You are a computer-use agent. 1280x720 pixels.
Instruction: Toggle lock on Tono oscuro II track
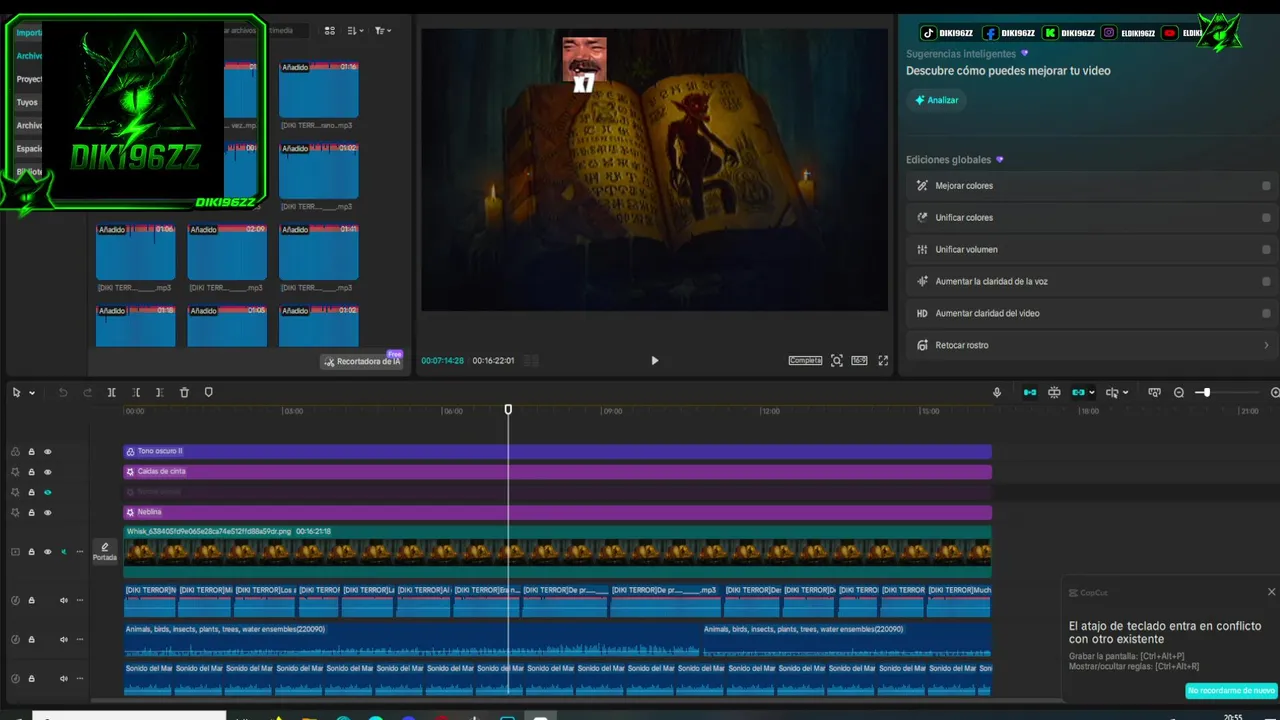tap(31, 452)
